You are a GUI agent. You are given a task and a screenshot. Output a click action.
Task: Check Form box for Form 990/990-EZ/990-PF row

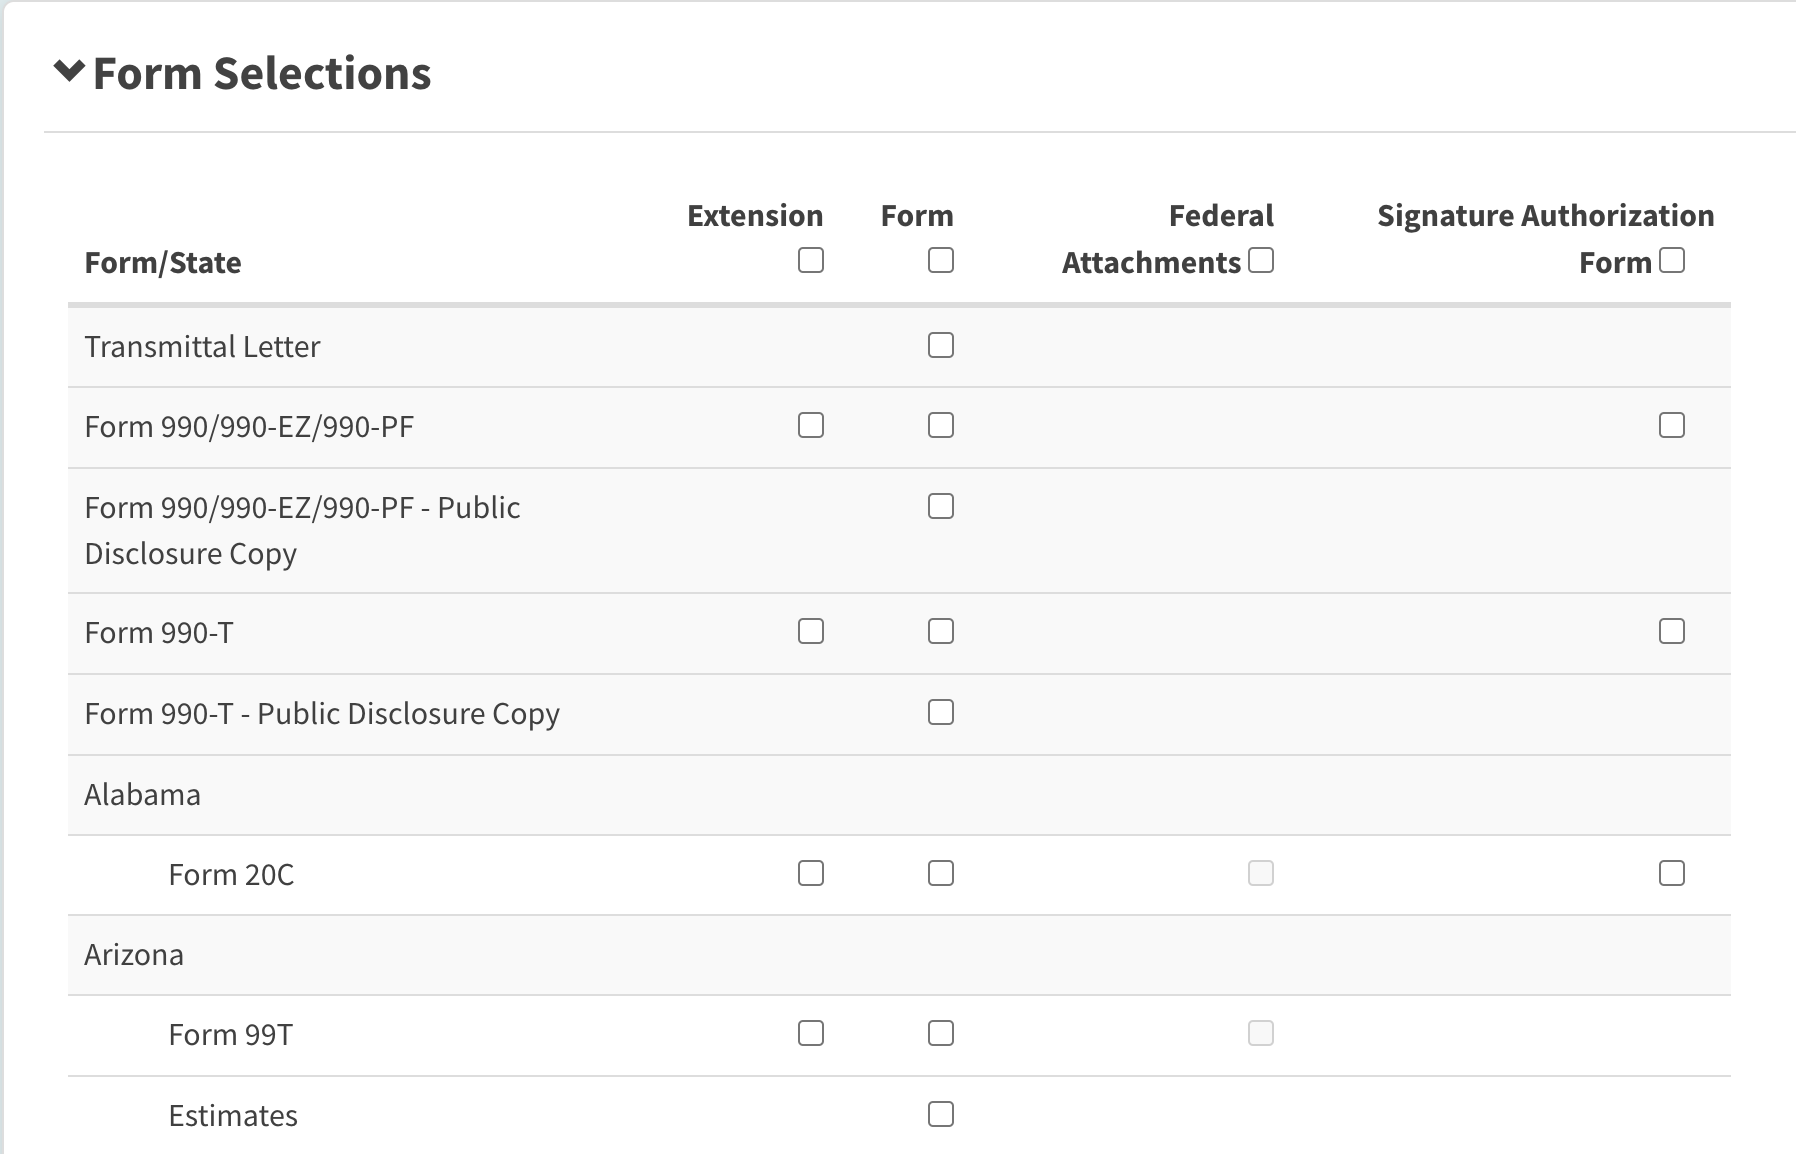point(941,426)
